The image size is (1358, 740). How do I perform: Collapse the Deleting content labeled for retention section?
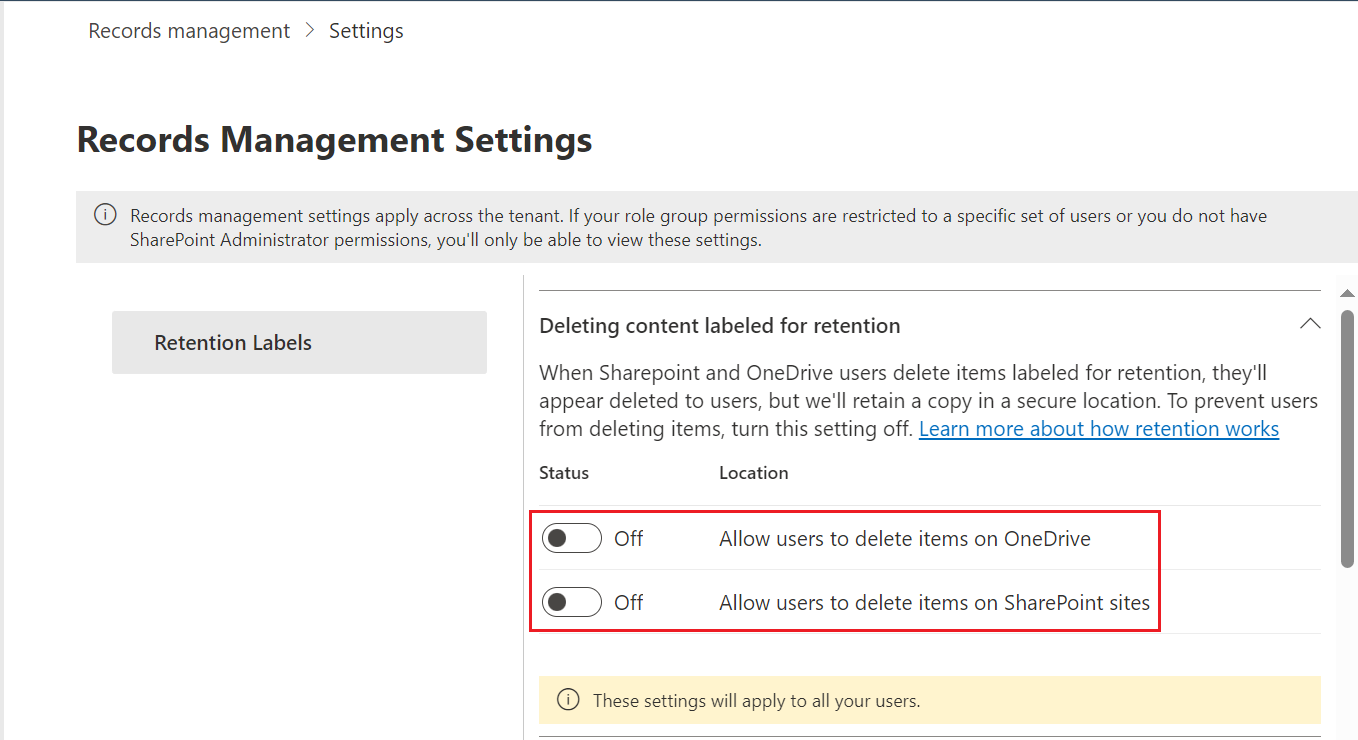click(1310, 324)
